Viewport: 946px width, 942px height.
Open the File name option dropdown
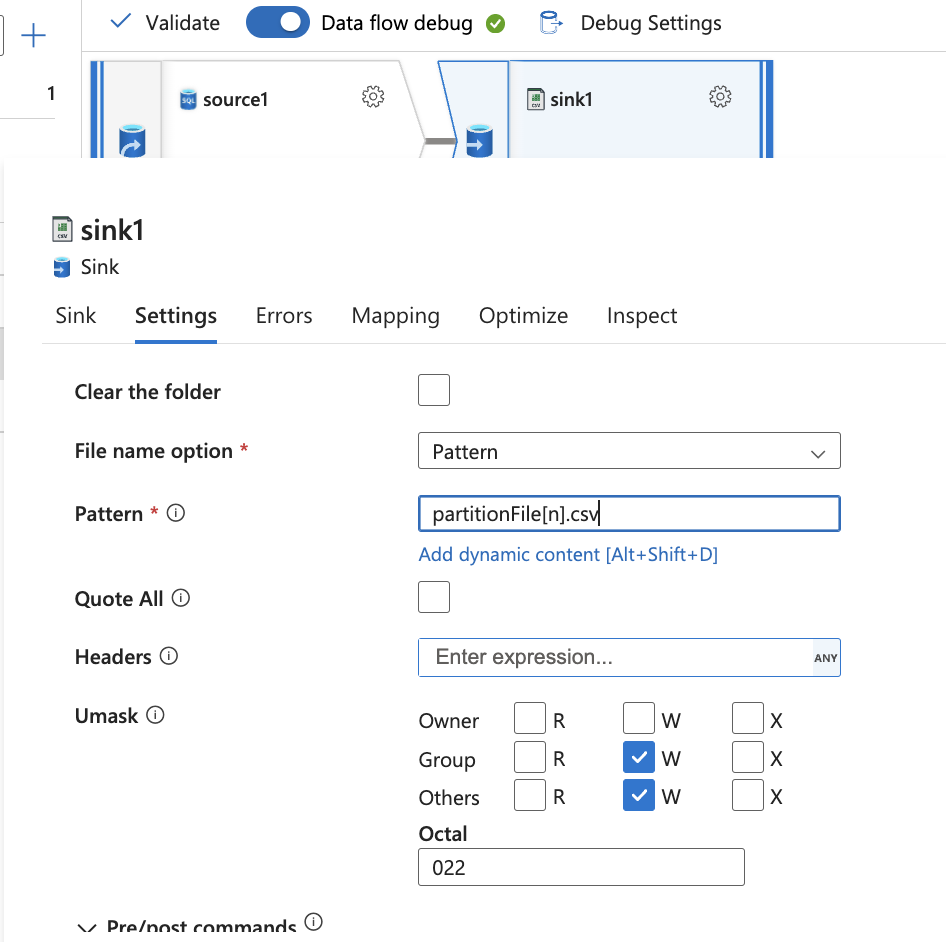tap(629, 451)
